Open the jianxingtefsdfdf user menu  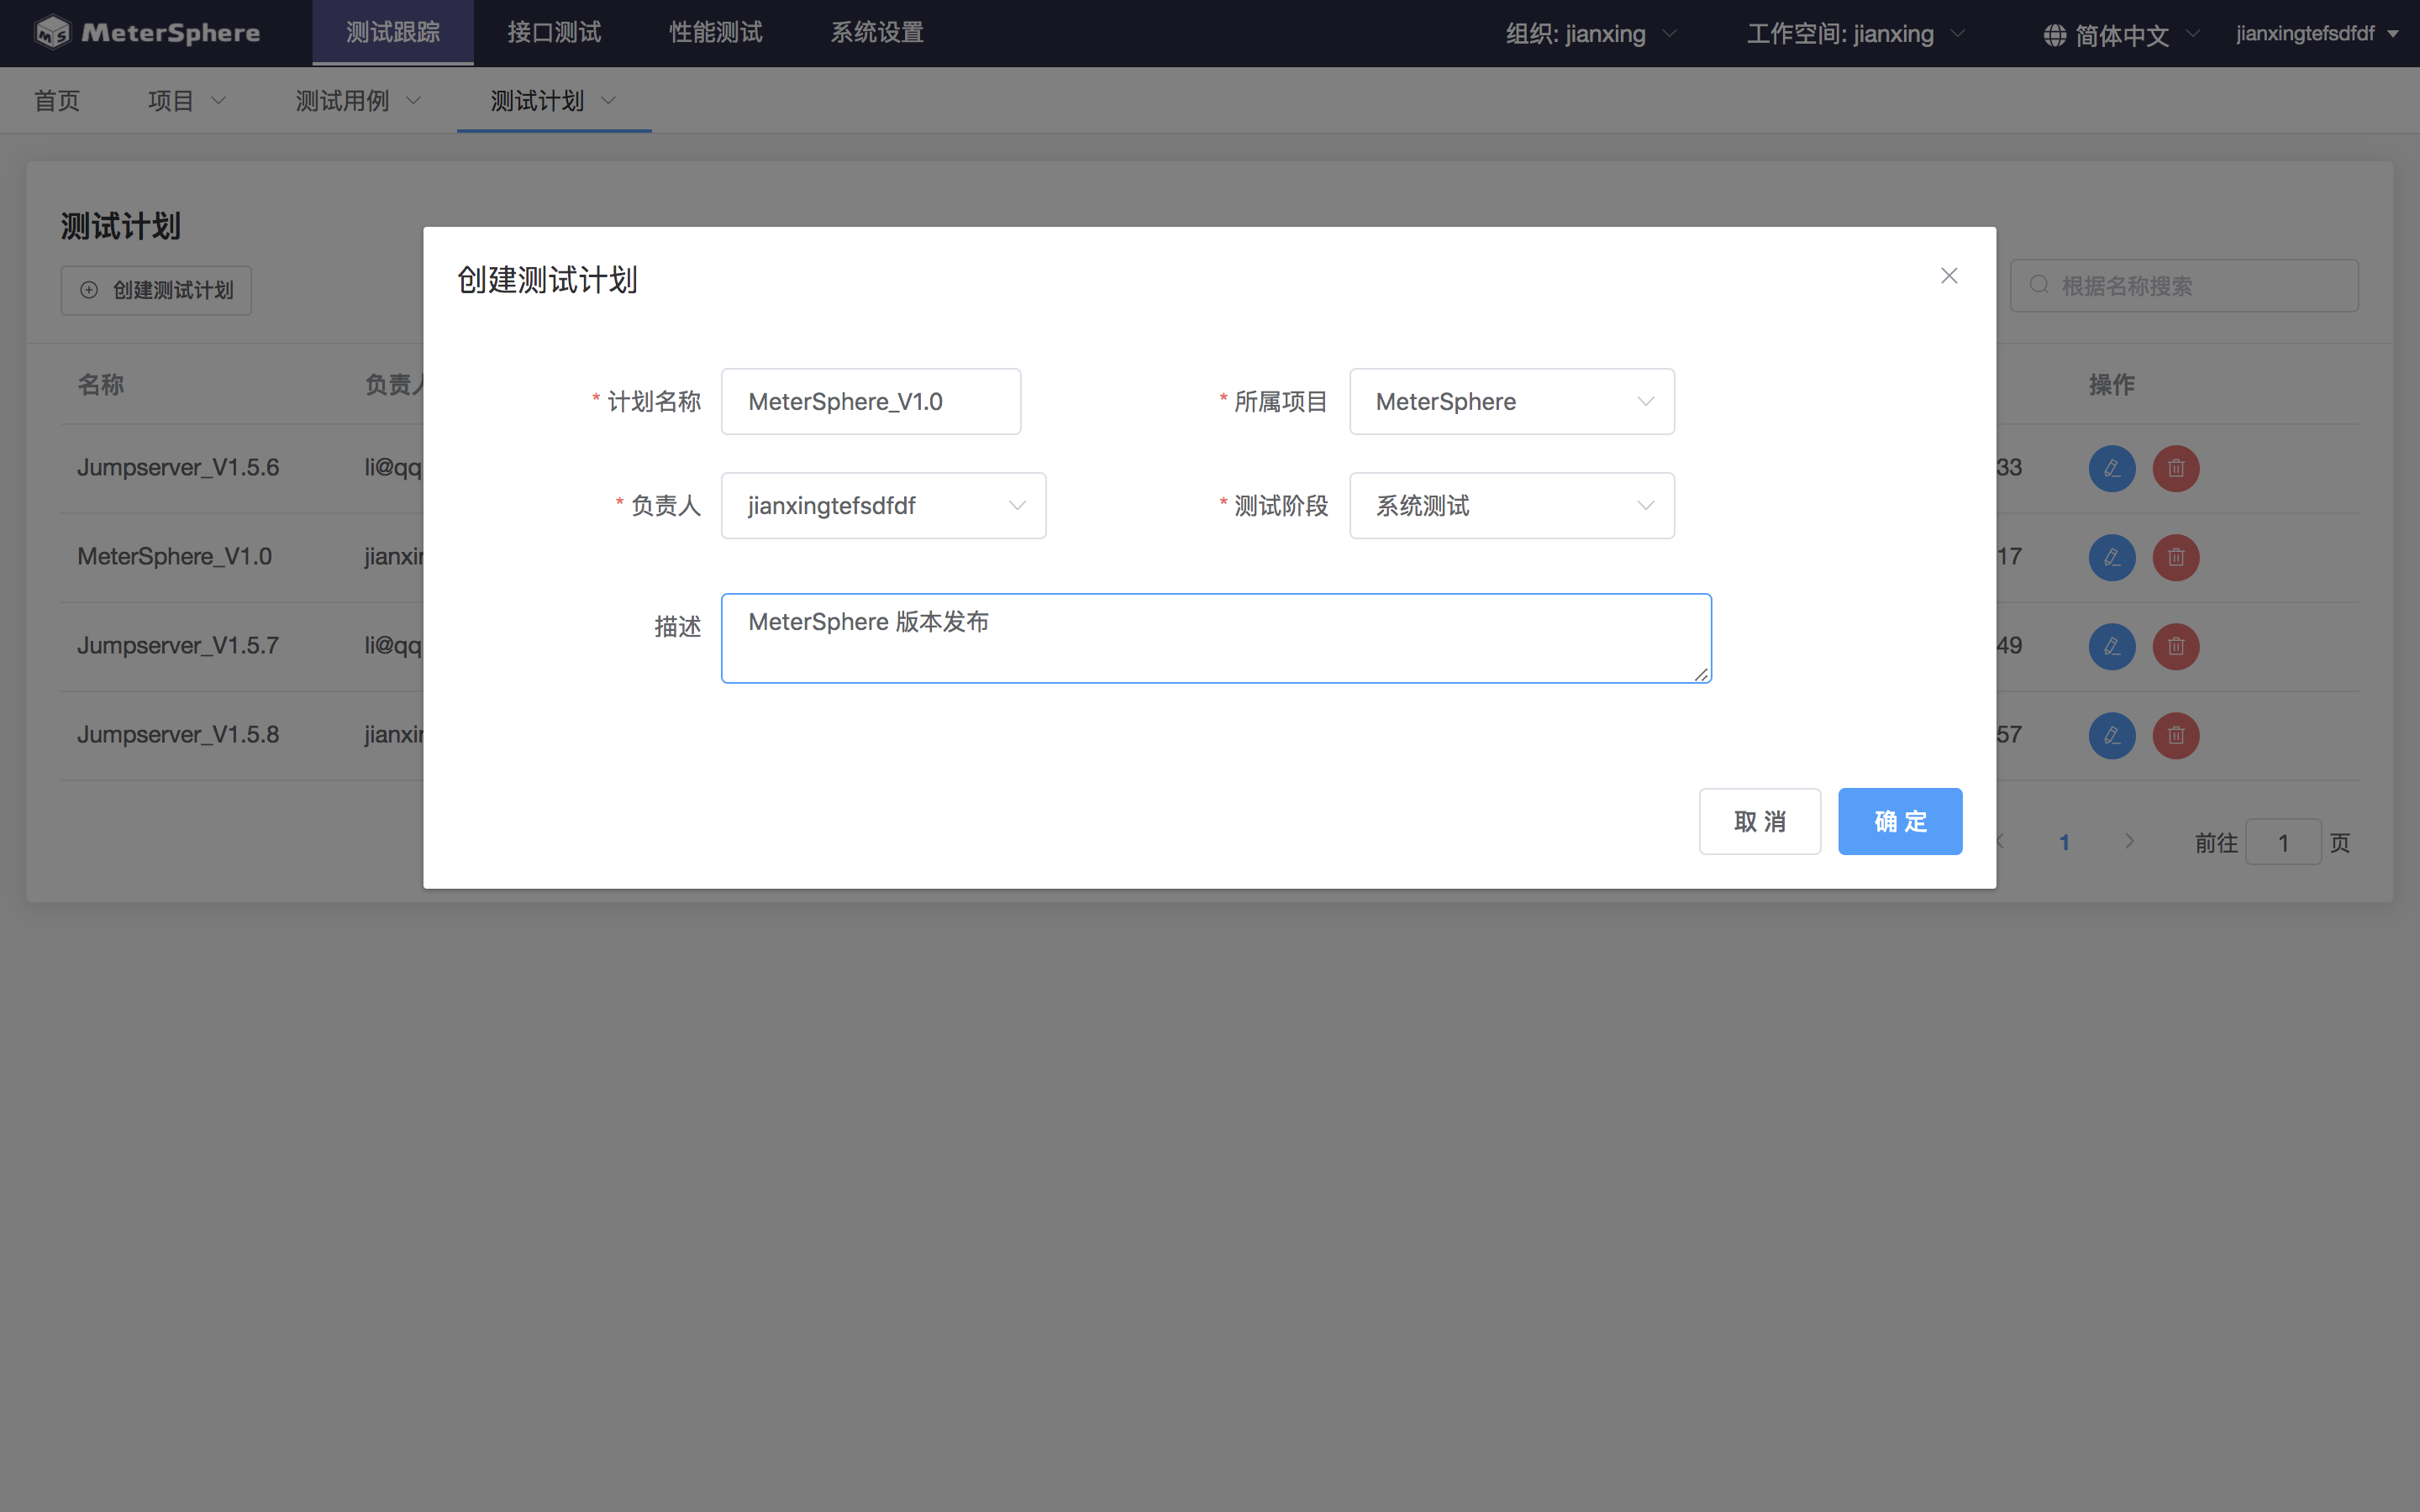2317,34
